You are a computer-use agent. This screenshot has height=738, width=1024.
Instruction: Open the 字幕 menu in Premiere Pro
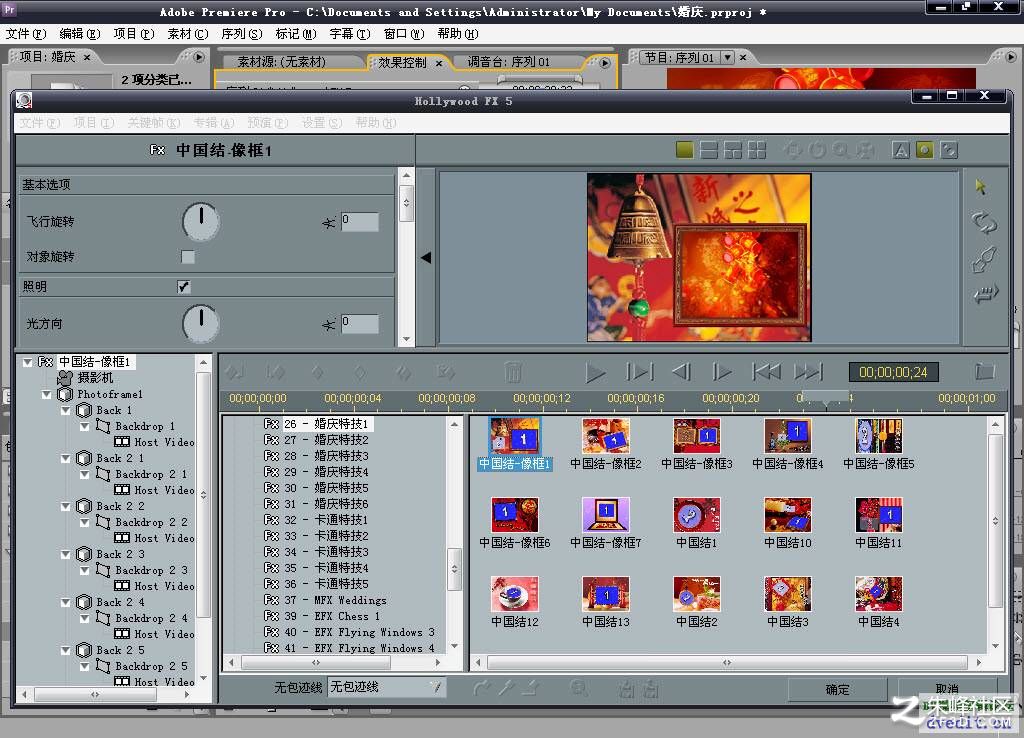coord(349,34)
